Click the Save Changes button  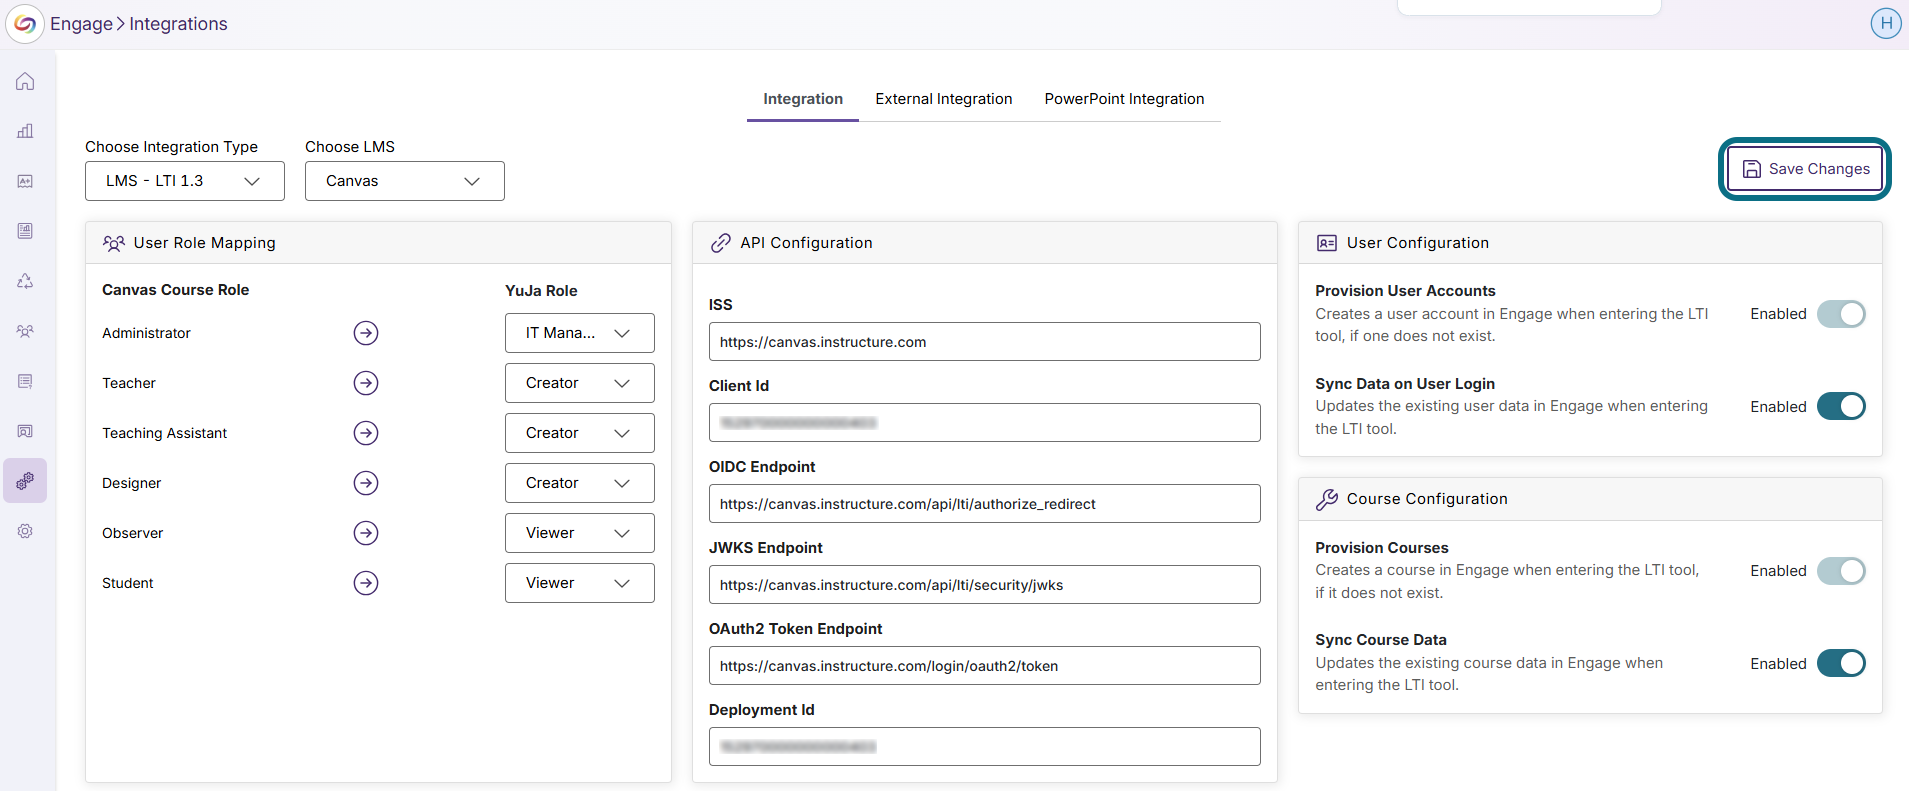click(1805, 169)
